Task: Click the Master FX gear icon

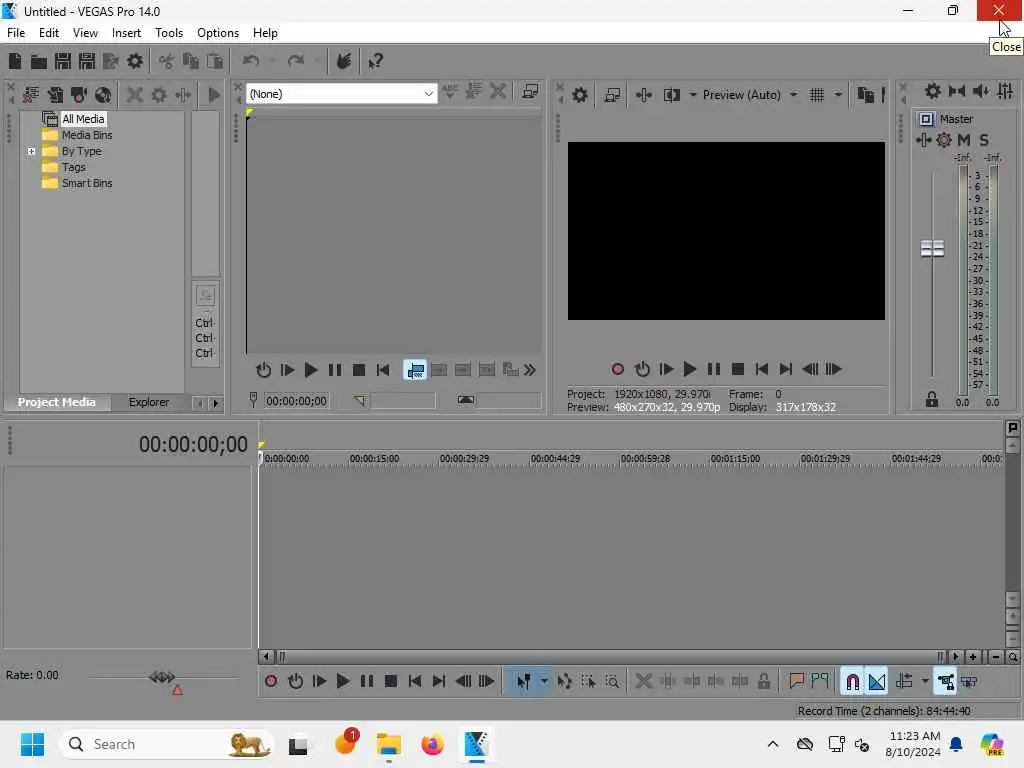Action: tap(944, 140)
